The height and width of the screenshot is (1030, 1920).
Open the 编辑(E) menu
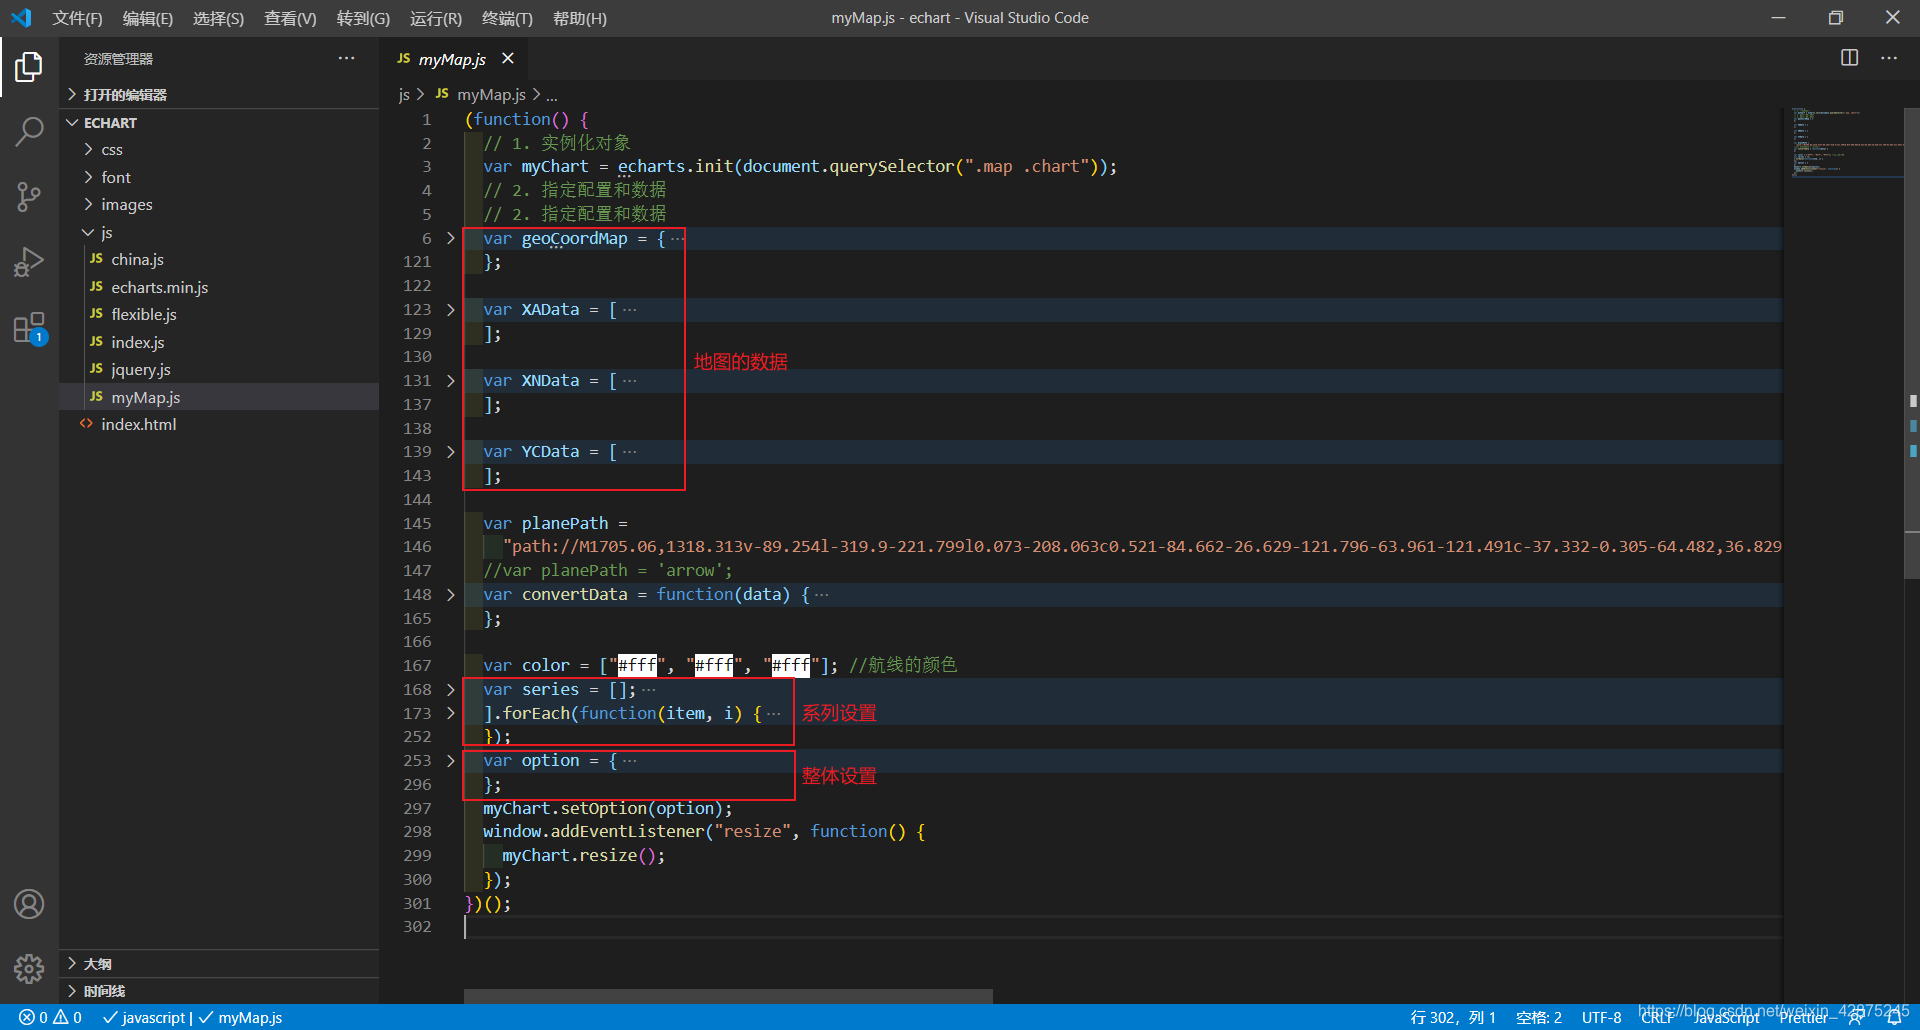point(148,18)
